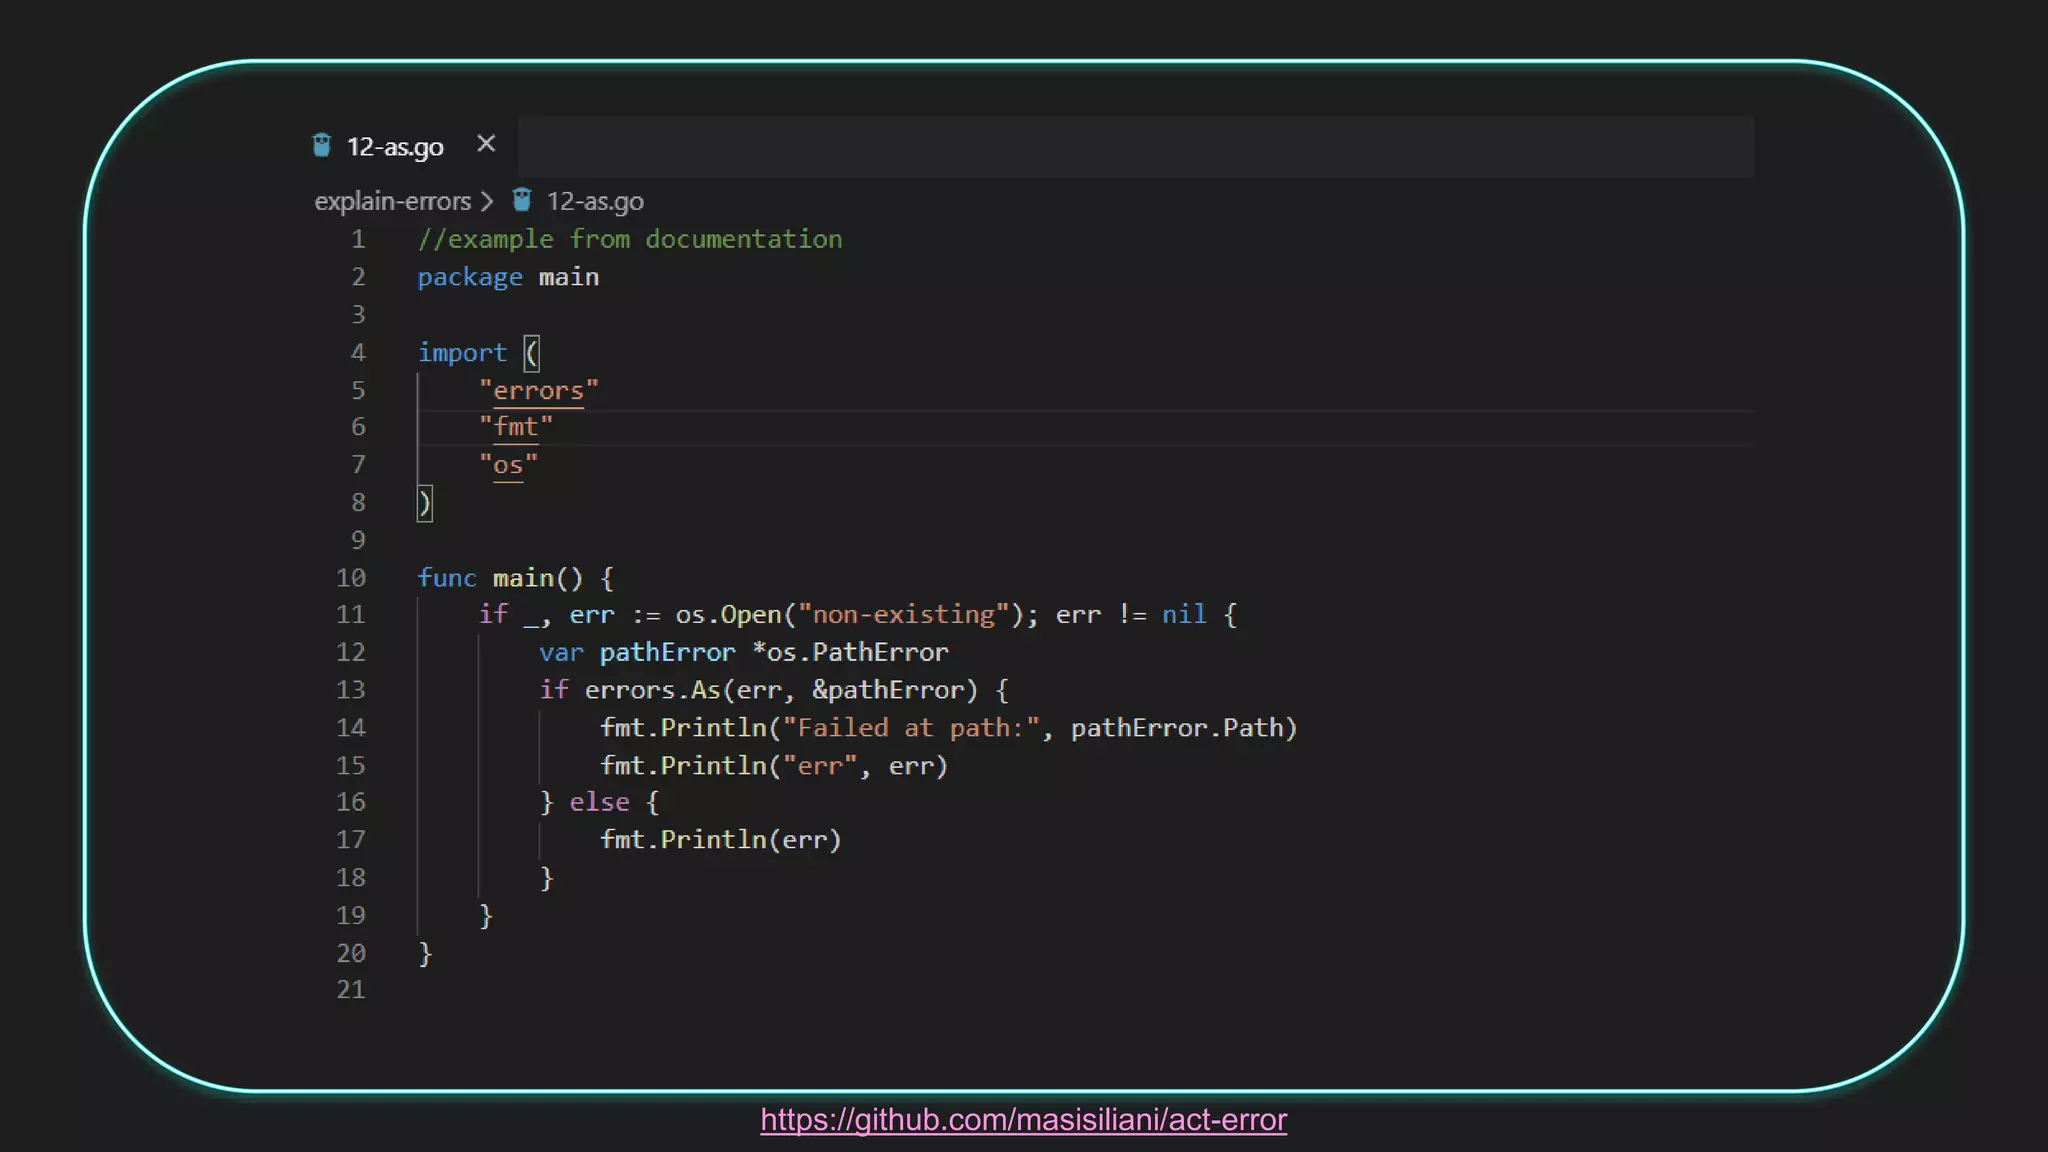
Task: Click the "else" keyword on line 16
Action: [x=599, y=802]
